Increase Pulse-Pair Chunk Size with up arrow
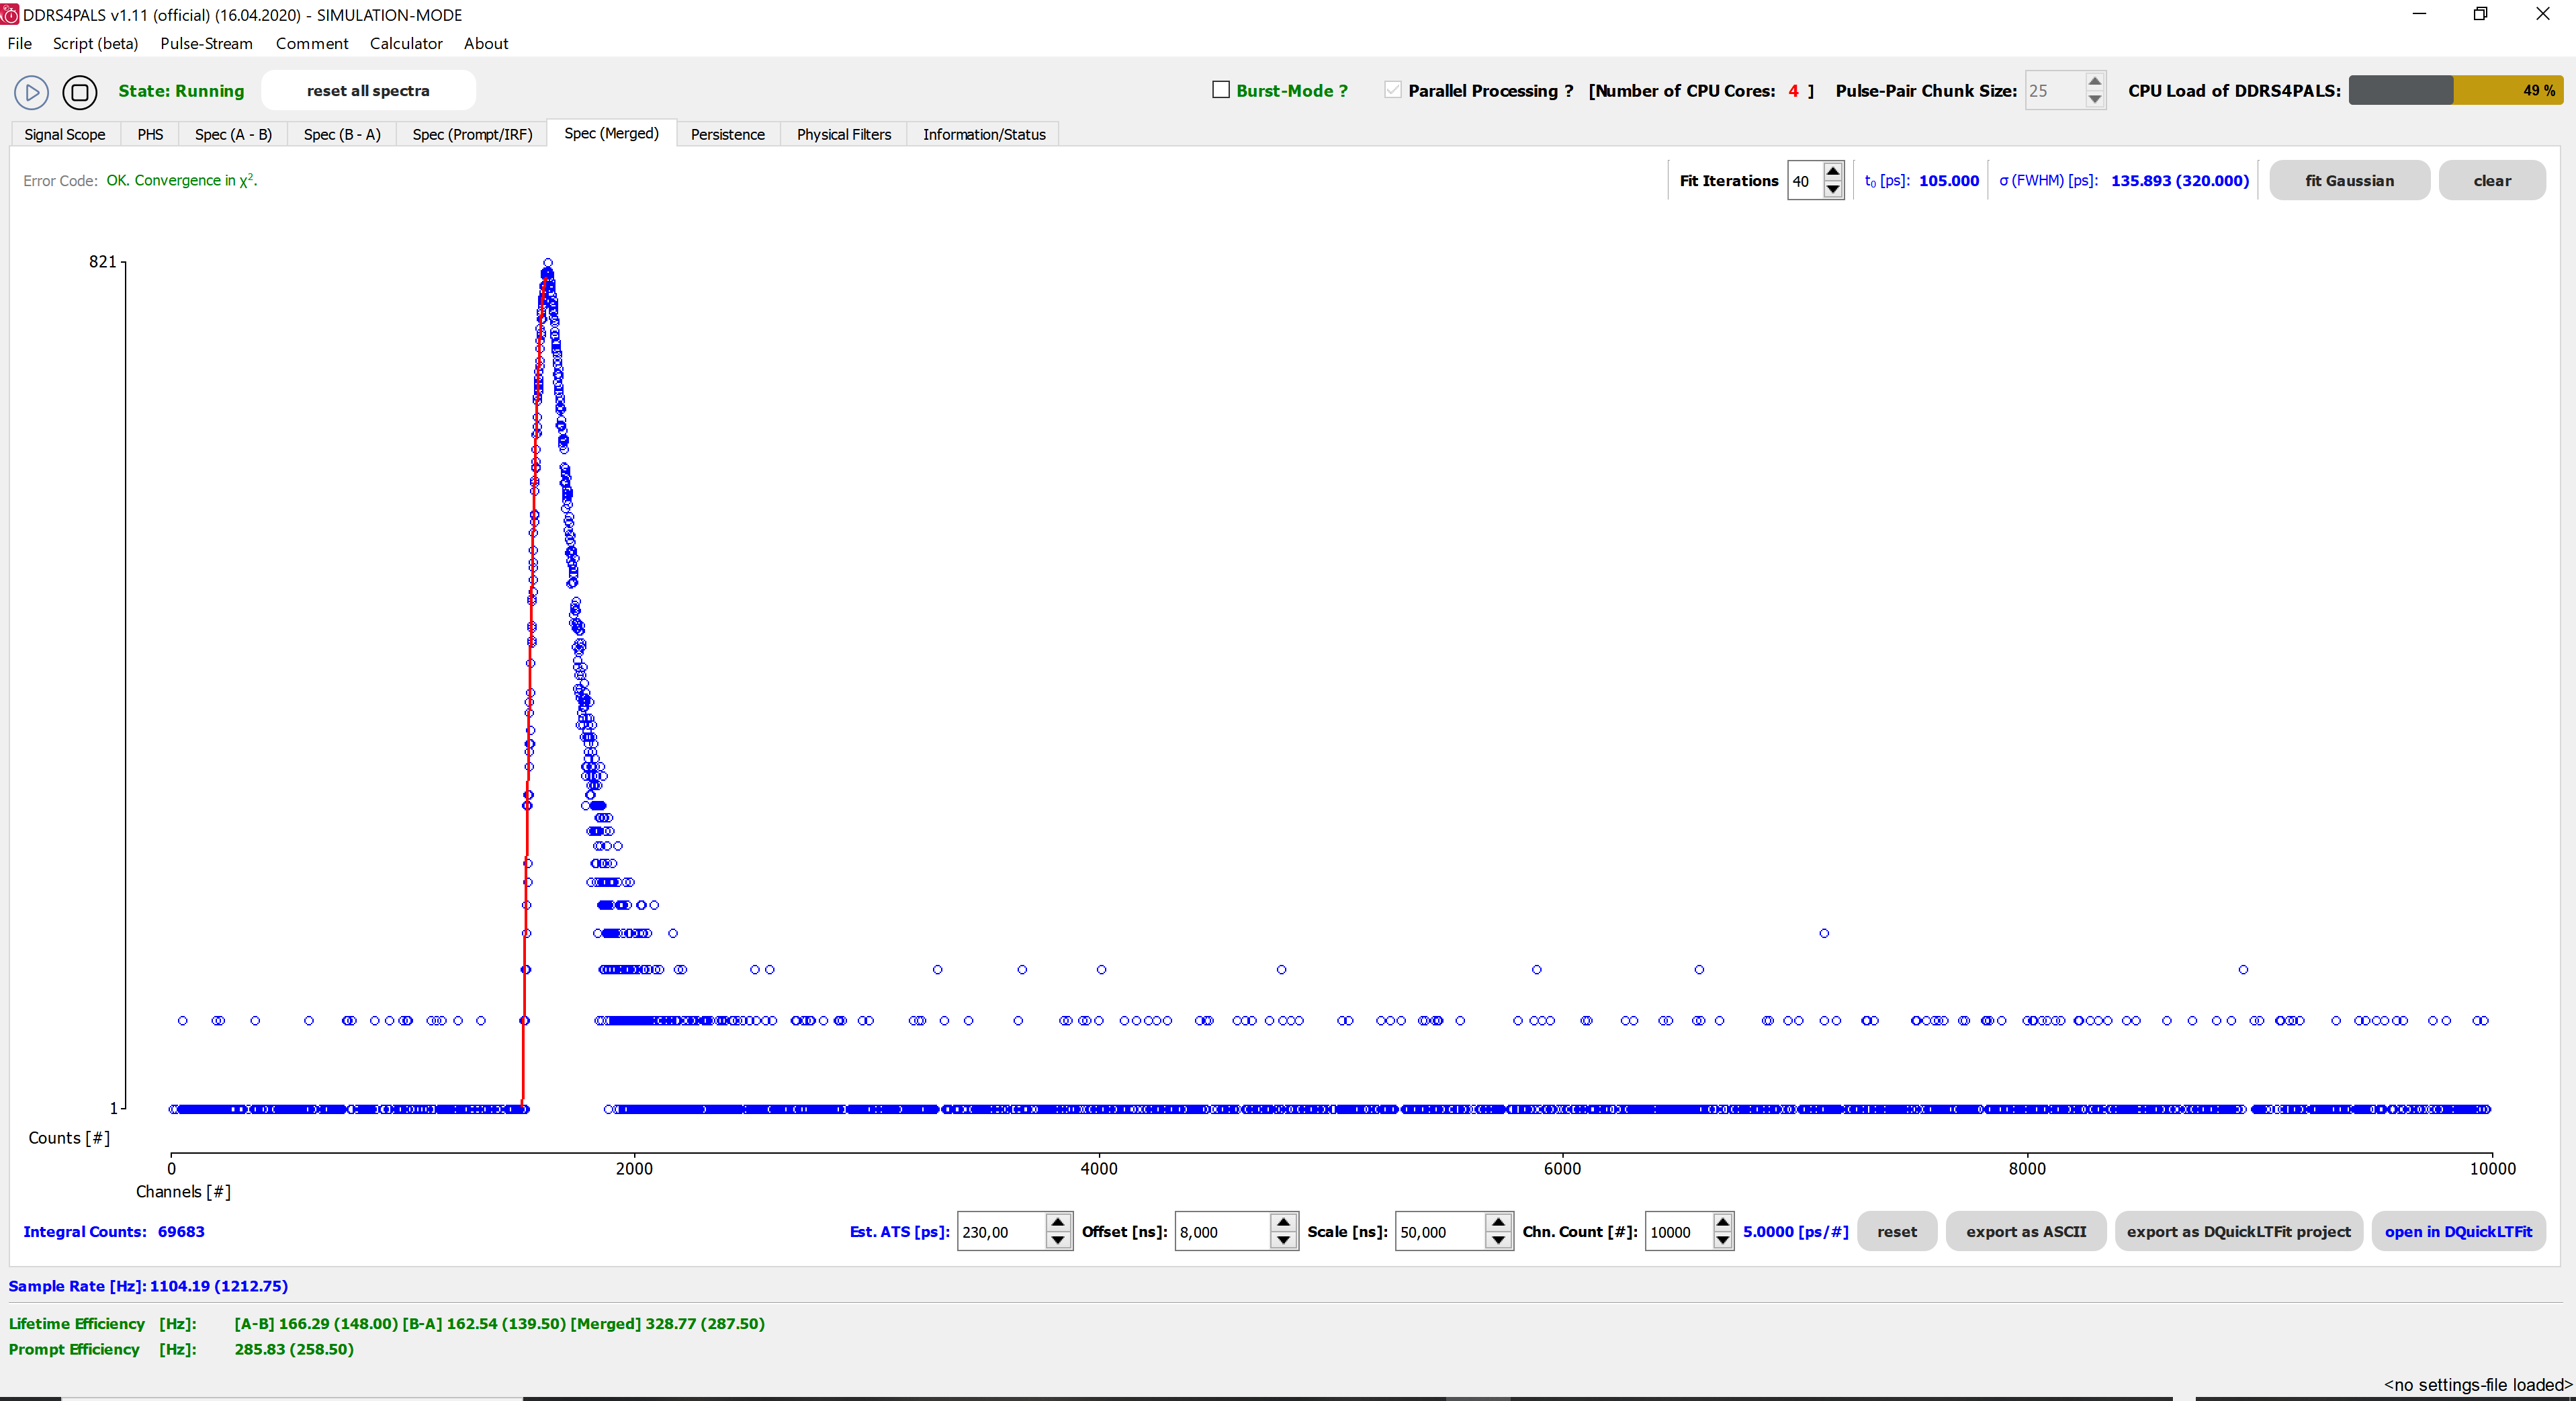The image size is (2576, 1401). (x=2095, y=81)
